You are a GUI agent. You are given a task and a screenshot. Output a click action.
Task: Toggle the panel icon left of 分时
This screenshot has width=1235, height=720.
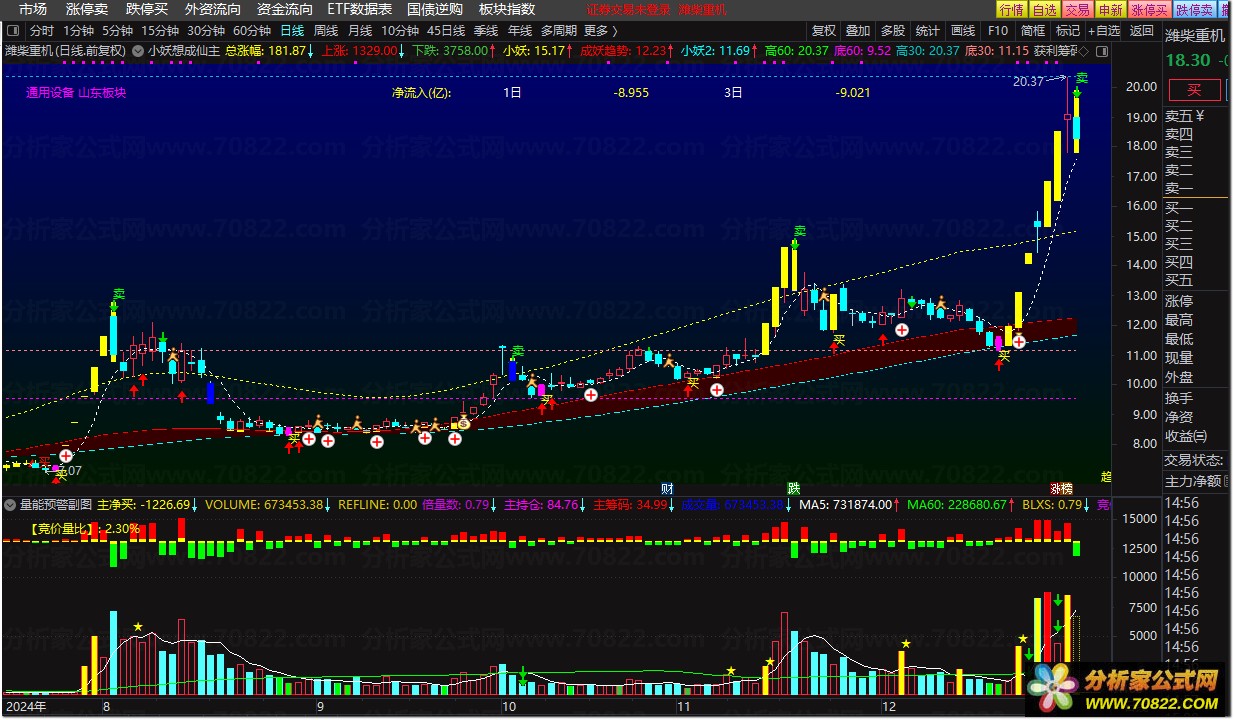coord(13,30)
